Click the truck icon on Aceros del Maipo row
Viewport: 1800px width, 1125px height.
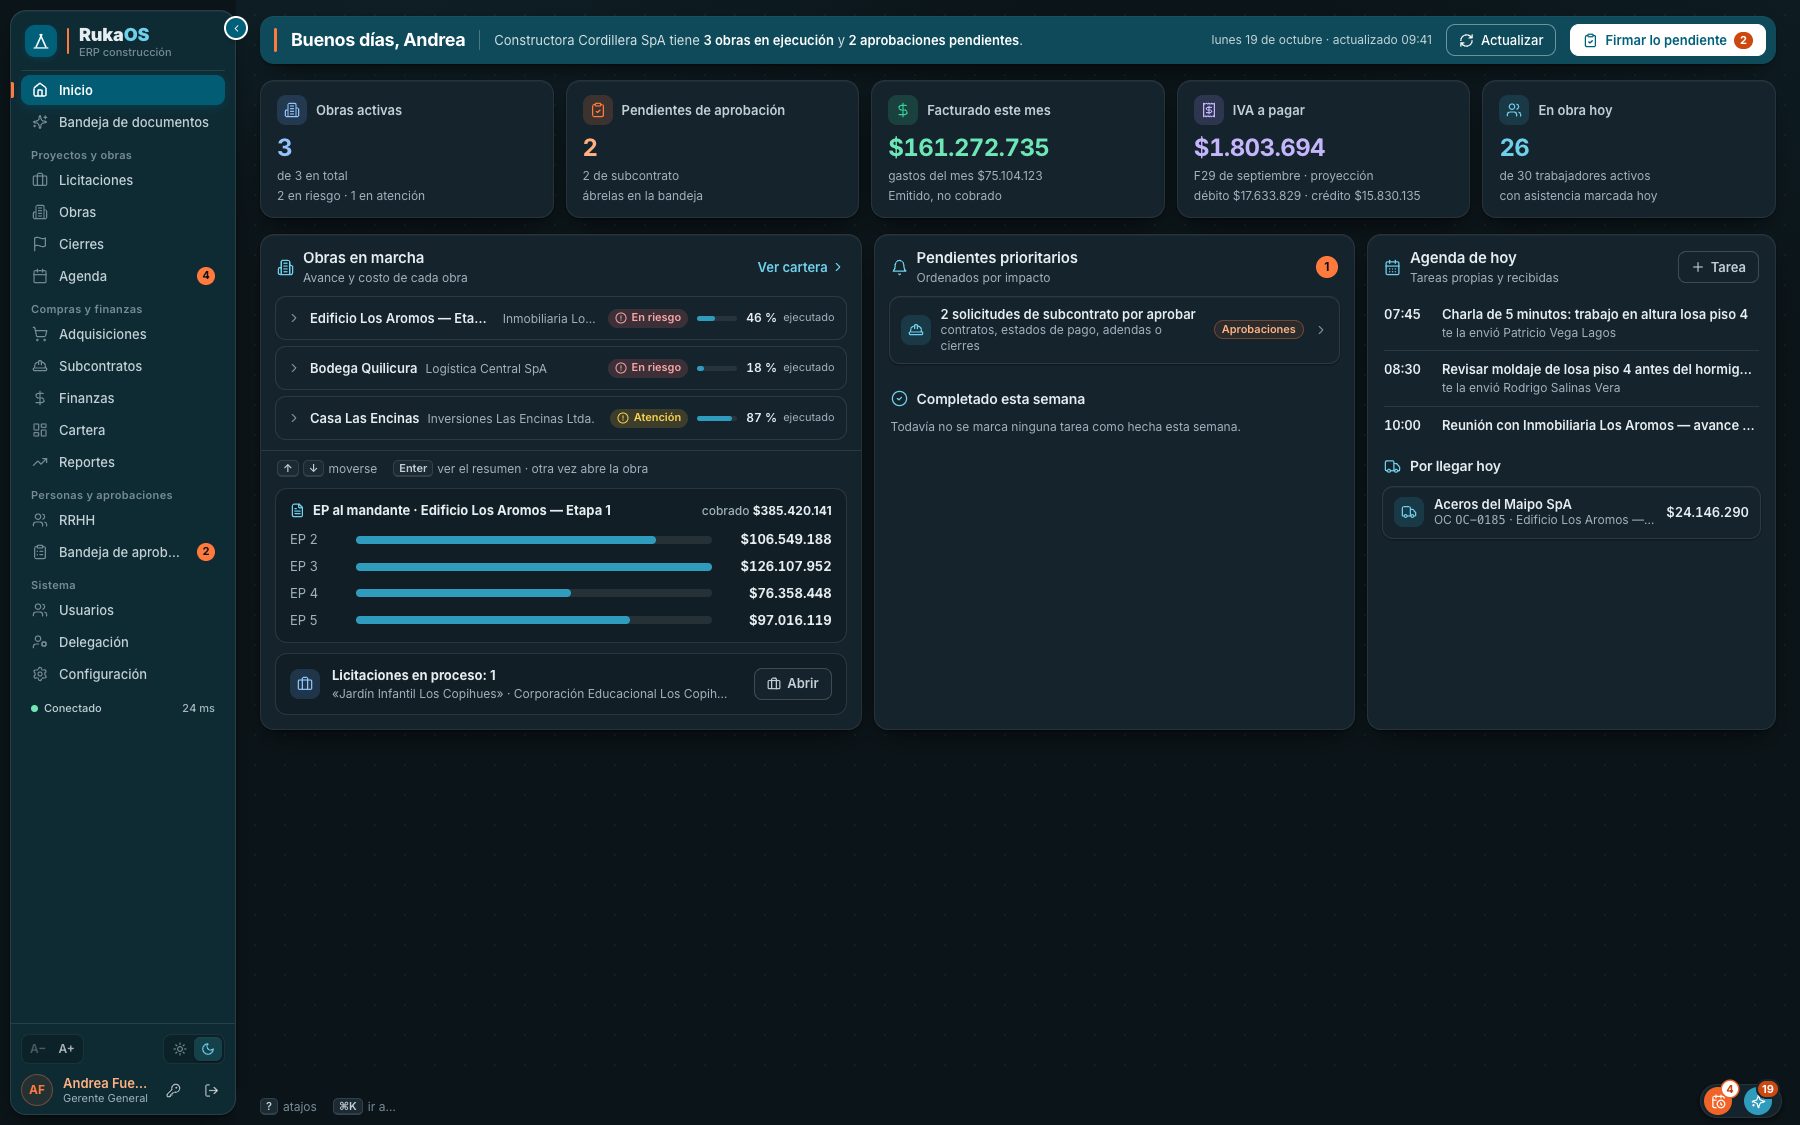point(1409,512)
